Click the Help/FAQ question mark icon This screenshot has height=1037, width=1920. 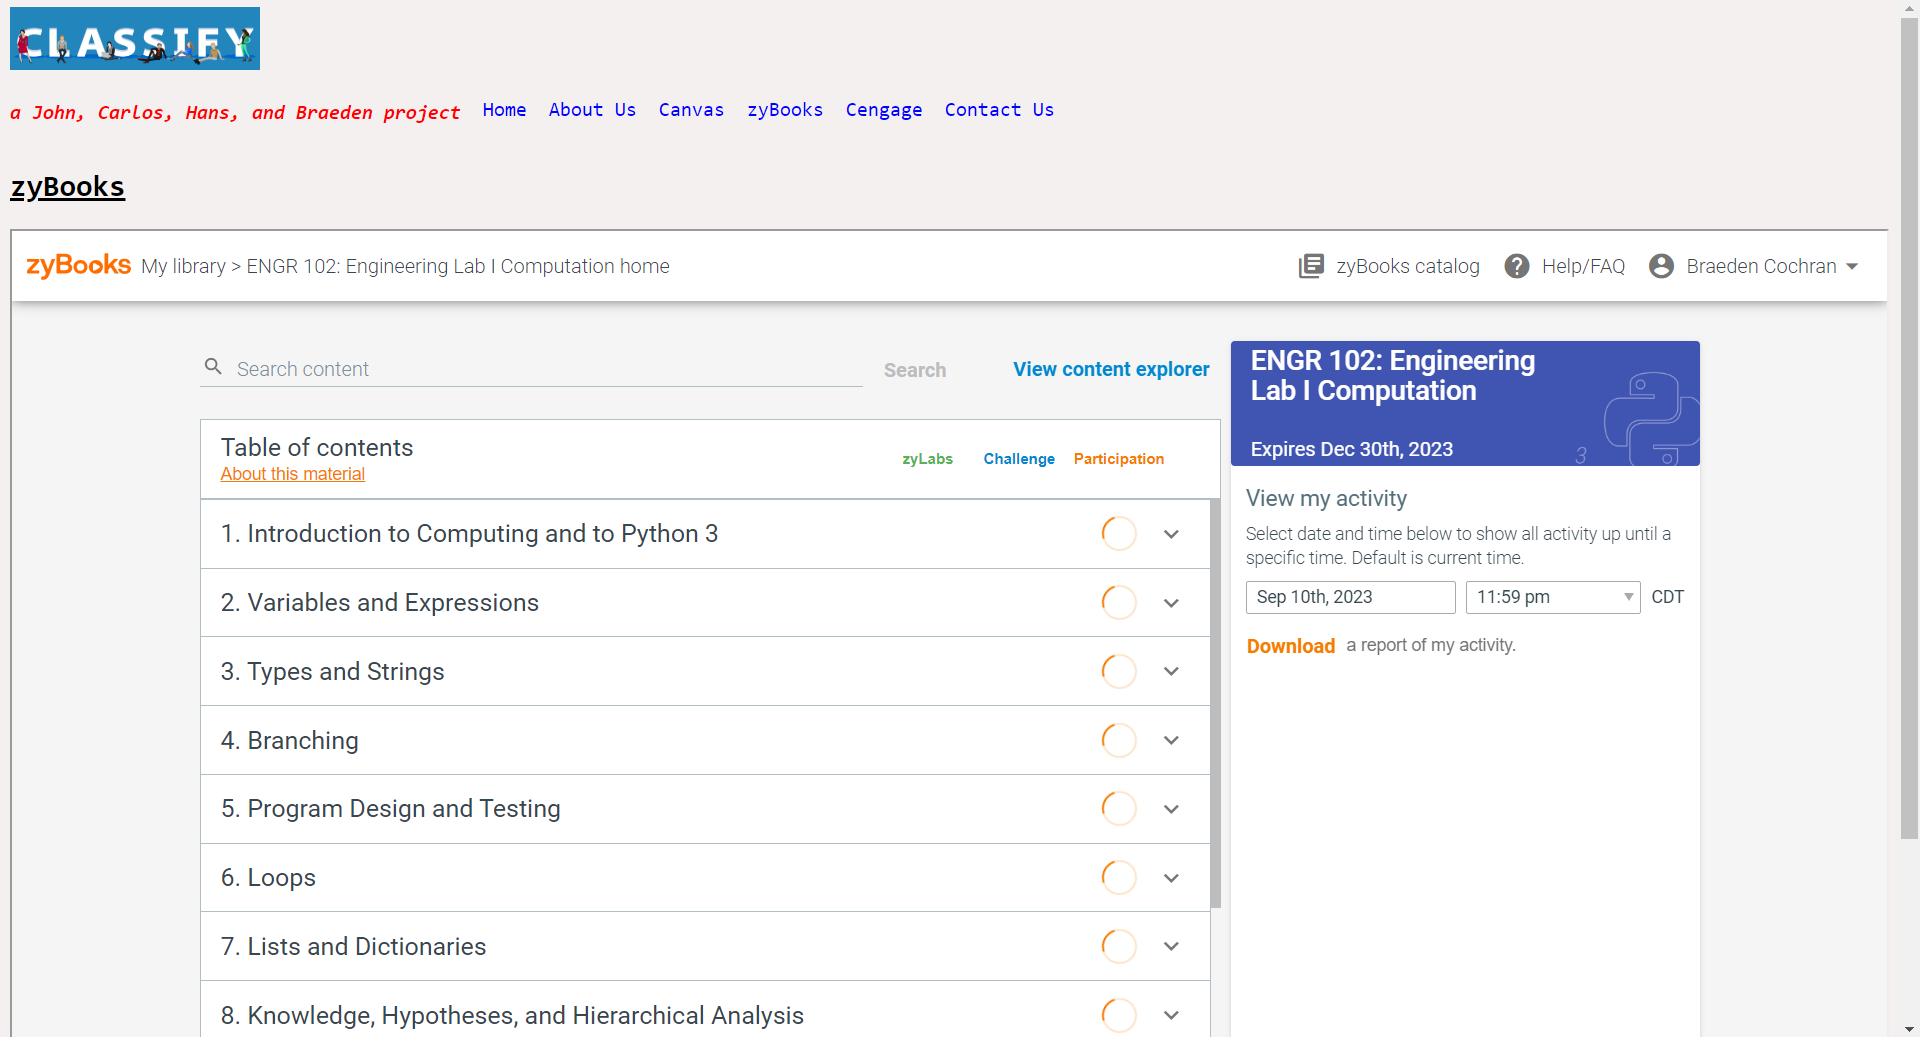pos(1517,266)
